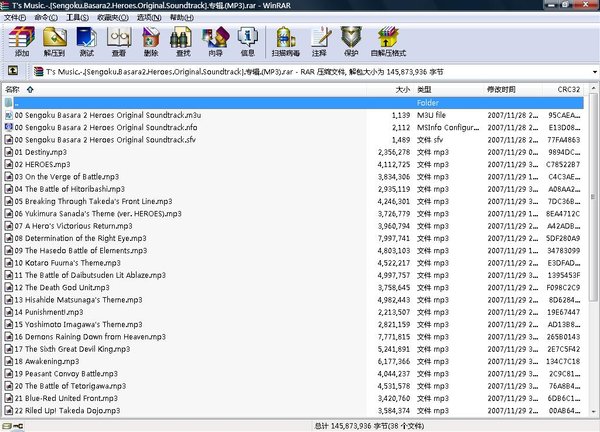Viewport: 600px width, 432px height.
Task: Select '19 Peasant Convoy Battle.mp3'
Action: click(66, 373)
